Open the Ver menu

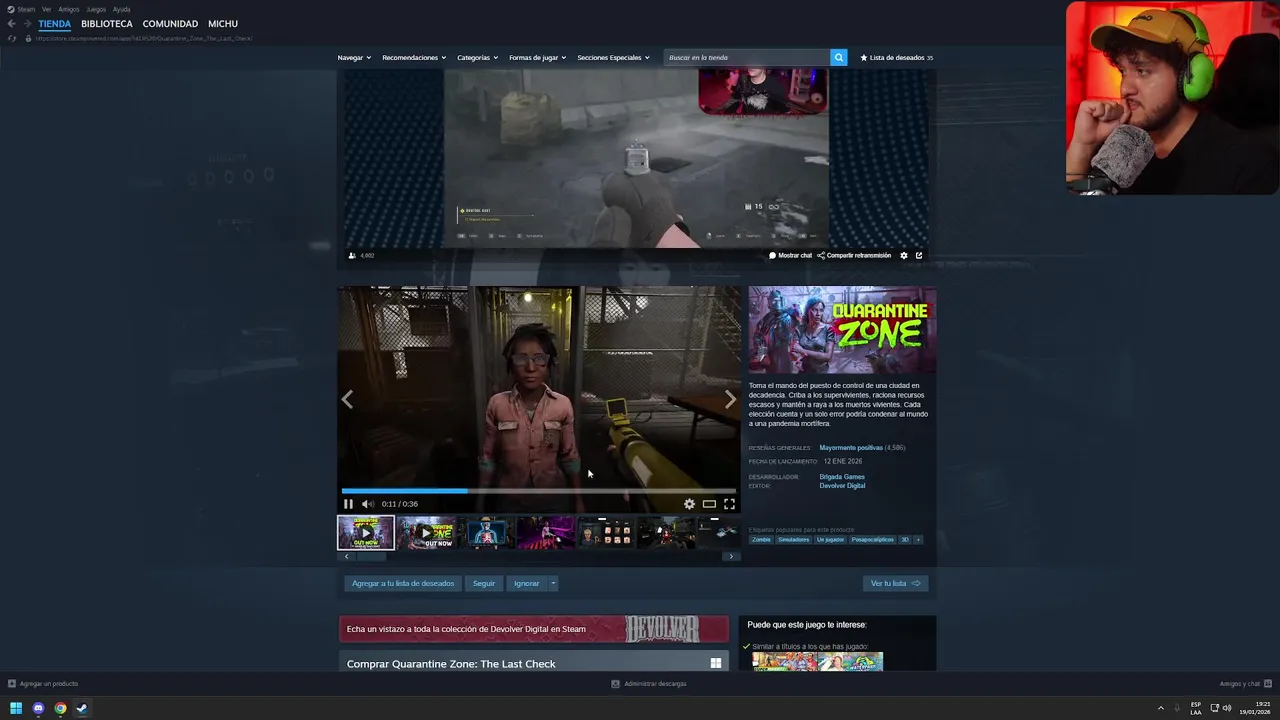(x=47, y=9)
